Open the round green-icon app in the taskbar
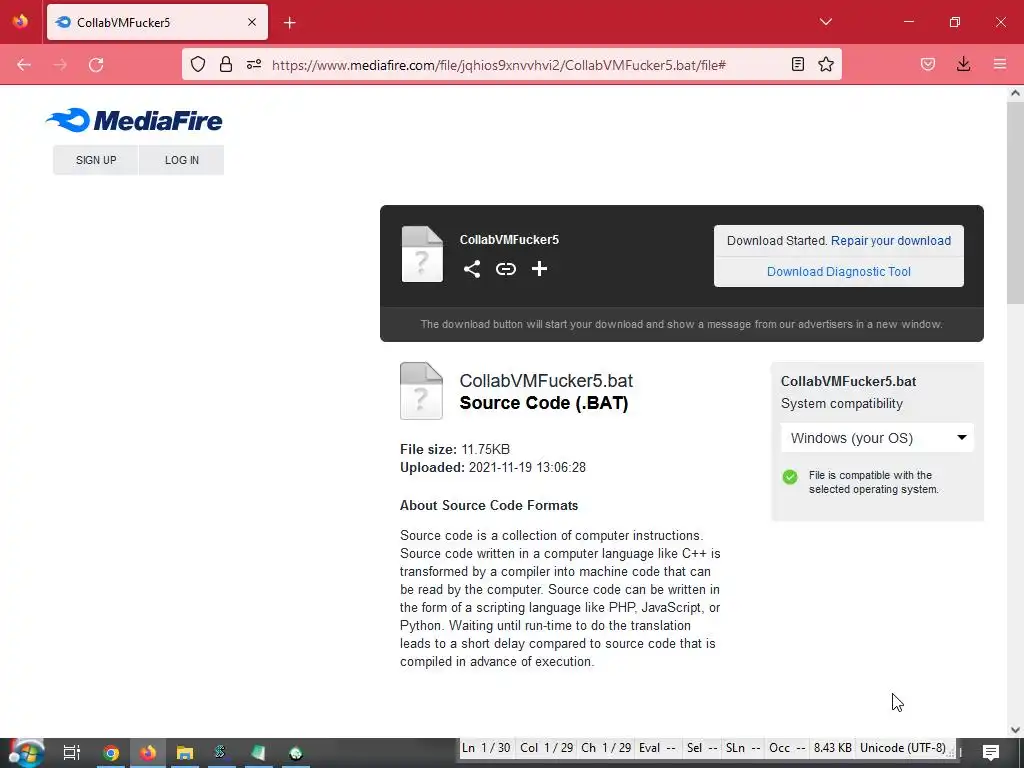This screenshot has width=1024, height=768. point(295,753)
